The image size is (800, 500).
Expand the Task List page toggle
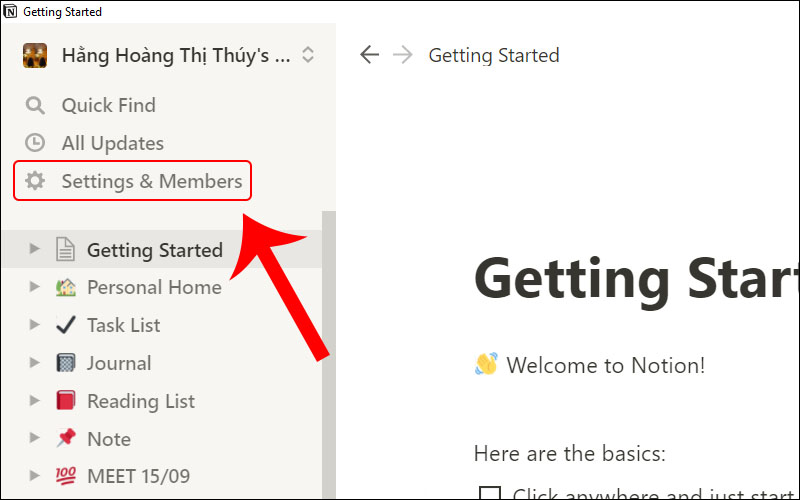coord(35,325)
